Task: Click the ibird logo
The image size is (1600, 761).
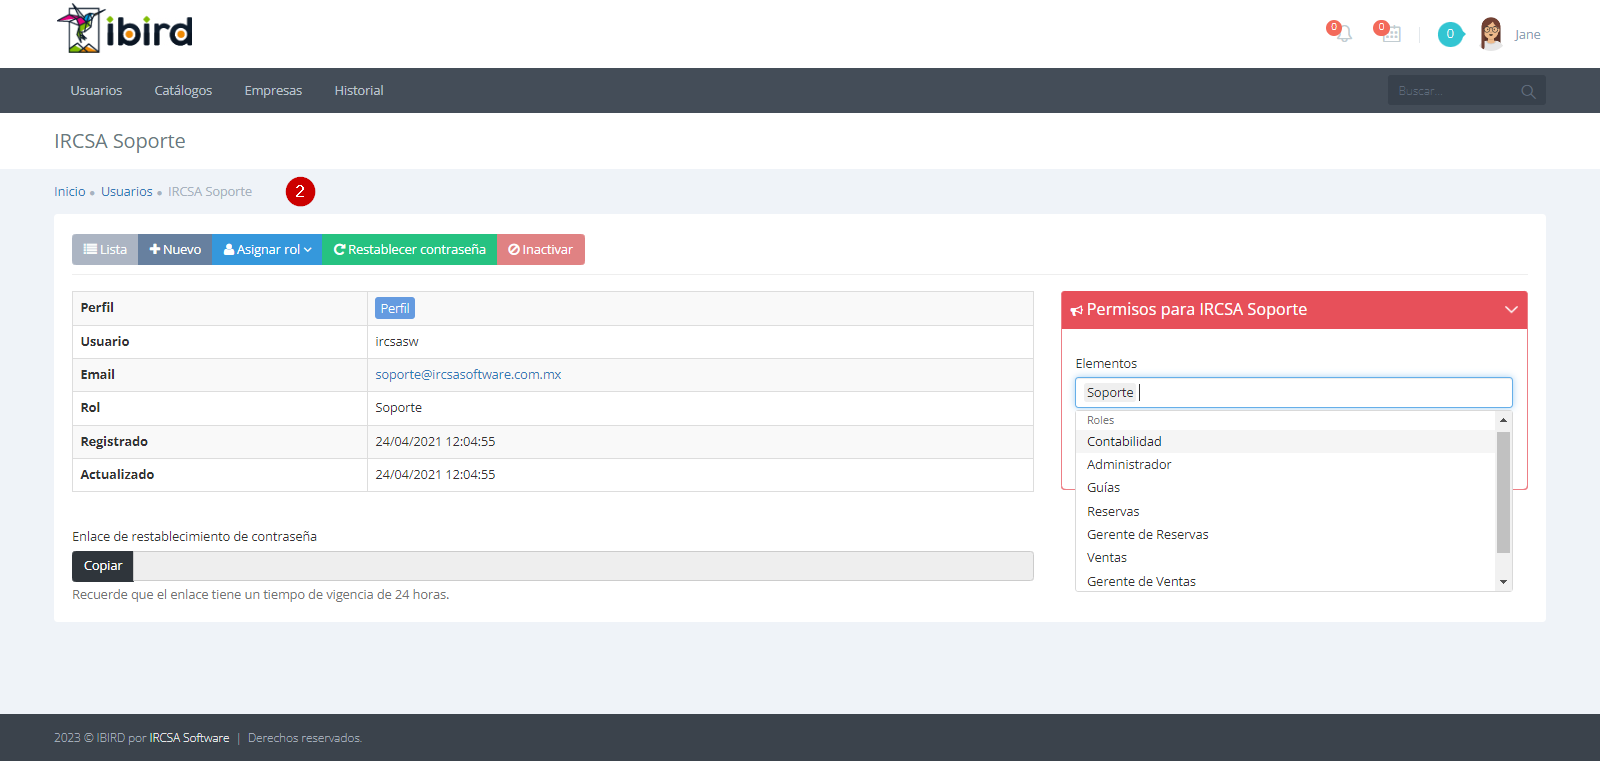Action: click(x=125, y=30)
